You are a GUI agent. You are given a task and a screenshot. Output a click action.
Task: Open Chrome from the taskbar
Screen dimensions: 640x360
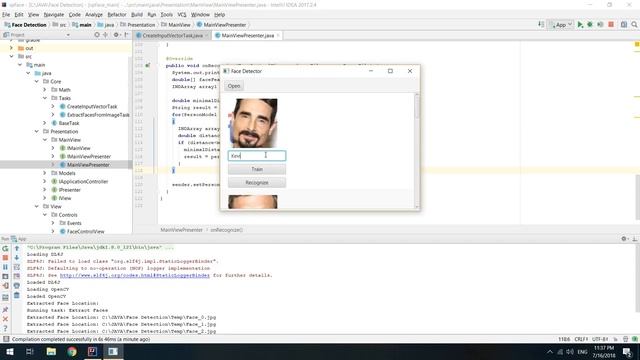click(x=72, y=351)
